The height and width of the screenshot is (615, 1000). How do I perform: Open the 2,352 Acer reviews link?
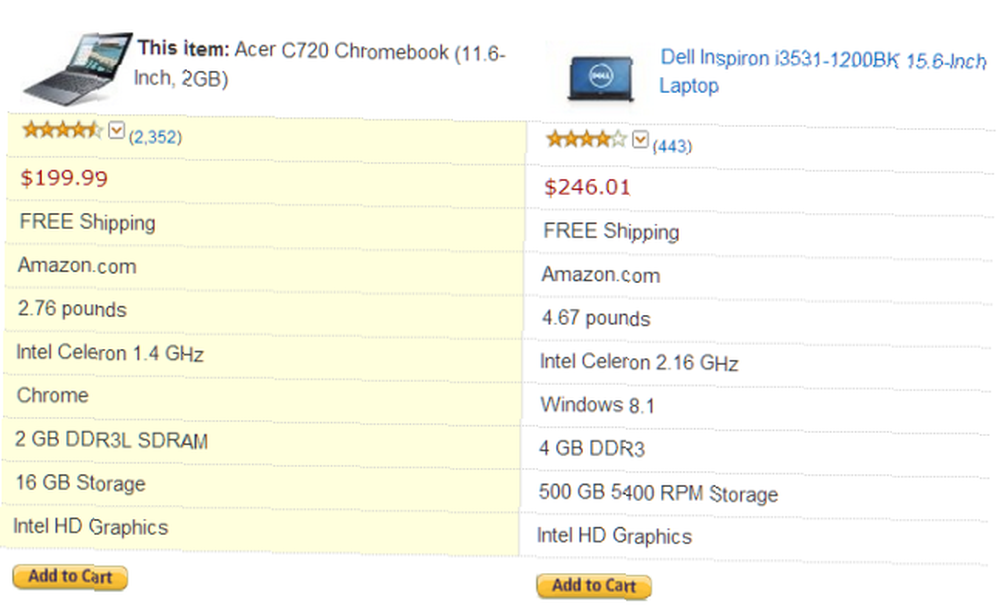(155, 137)
